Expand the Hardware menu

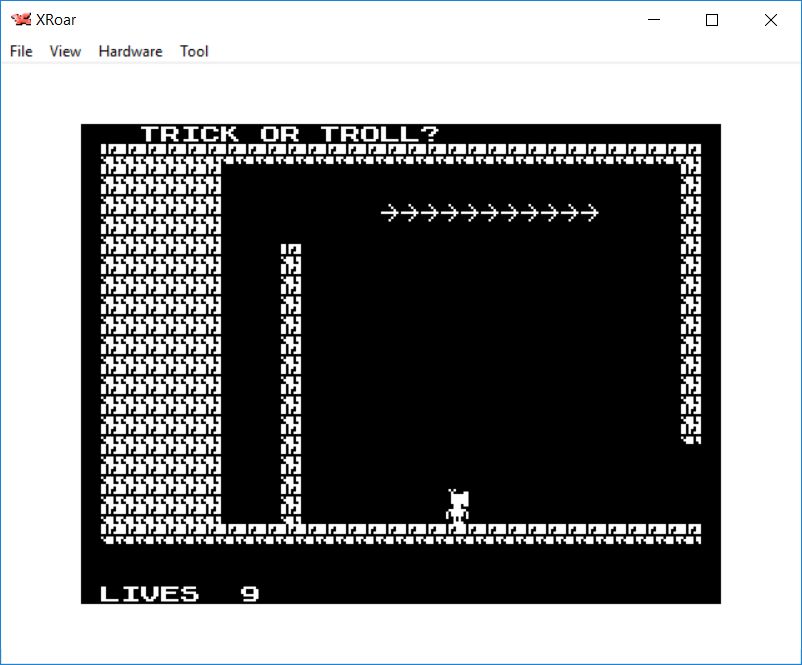tap(130, 51)
